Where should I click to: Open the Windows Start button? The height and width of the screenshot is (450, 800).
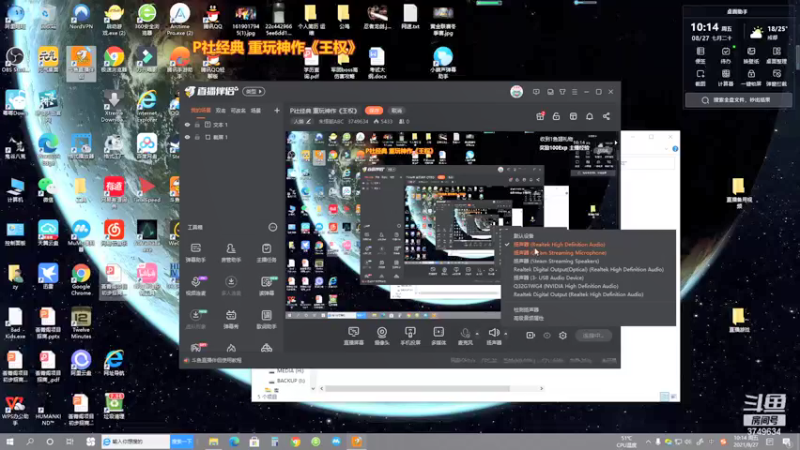10,441
